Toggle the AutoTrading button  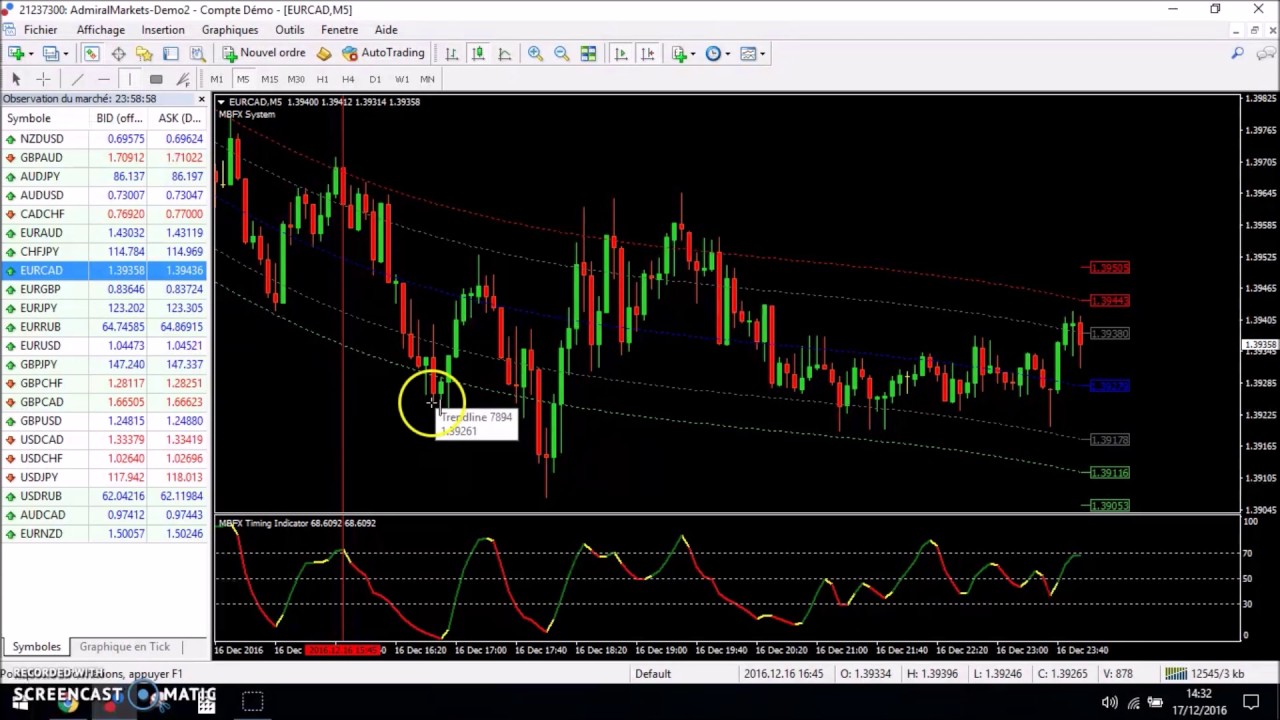[383, 53]
